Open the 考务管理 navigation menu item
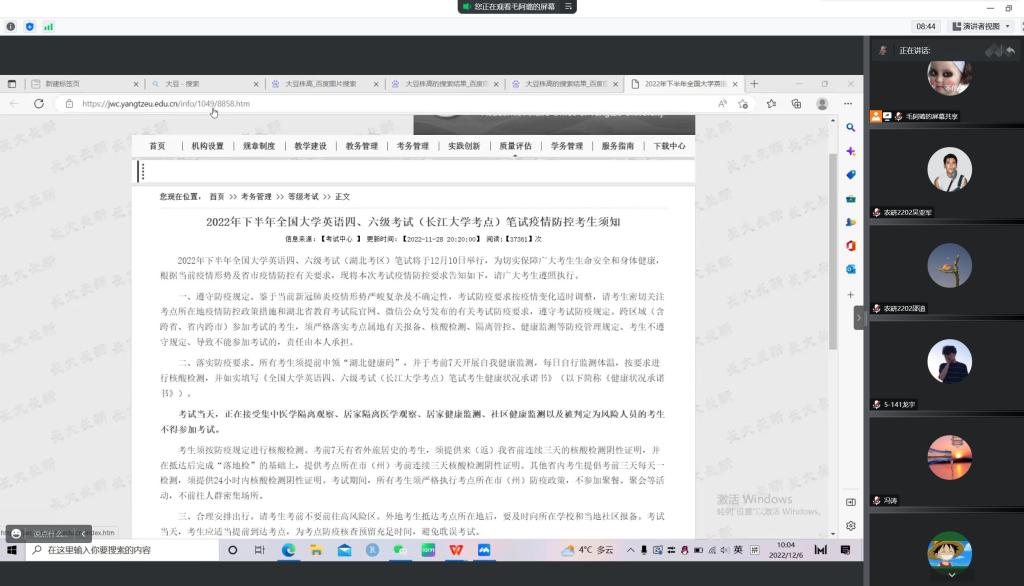This screenshot has height=586, width=1024. (412, 146)
